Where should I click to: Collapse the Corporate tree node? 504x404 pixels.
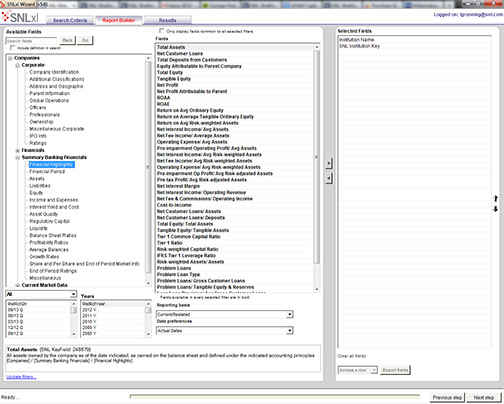pyautogui.click(x=17, y=65)
